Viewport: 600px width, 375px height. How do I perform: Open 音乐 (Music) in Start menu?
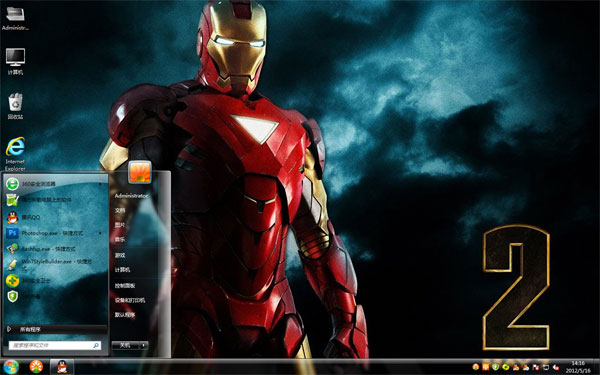(x=120, y=240)
